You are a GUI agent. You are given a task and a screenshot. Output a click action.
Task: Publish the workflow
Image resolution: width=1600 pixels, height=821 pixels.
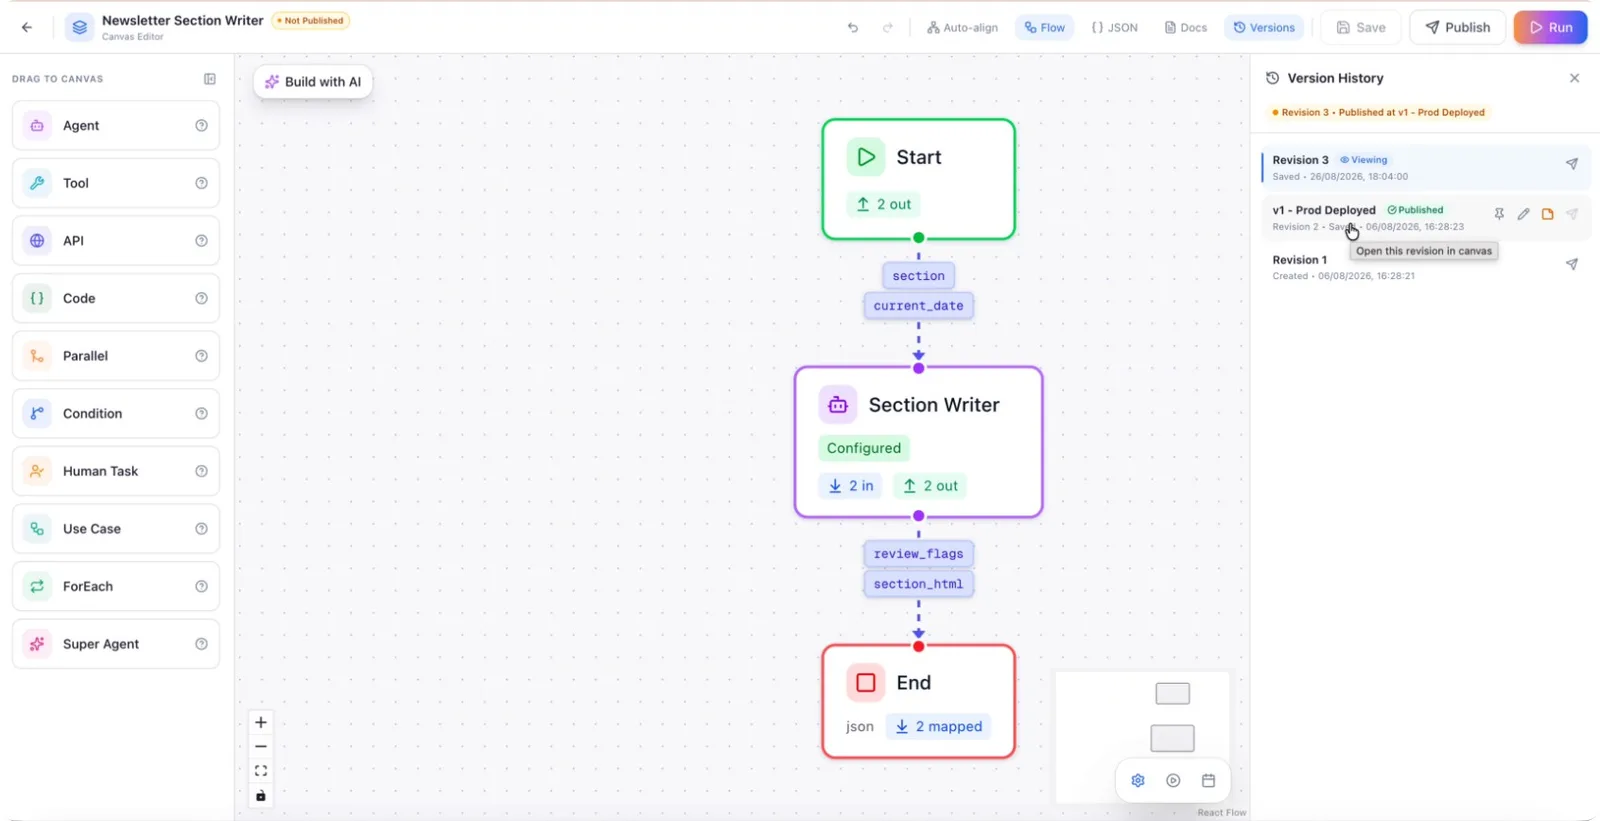point(1457,27)
